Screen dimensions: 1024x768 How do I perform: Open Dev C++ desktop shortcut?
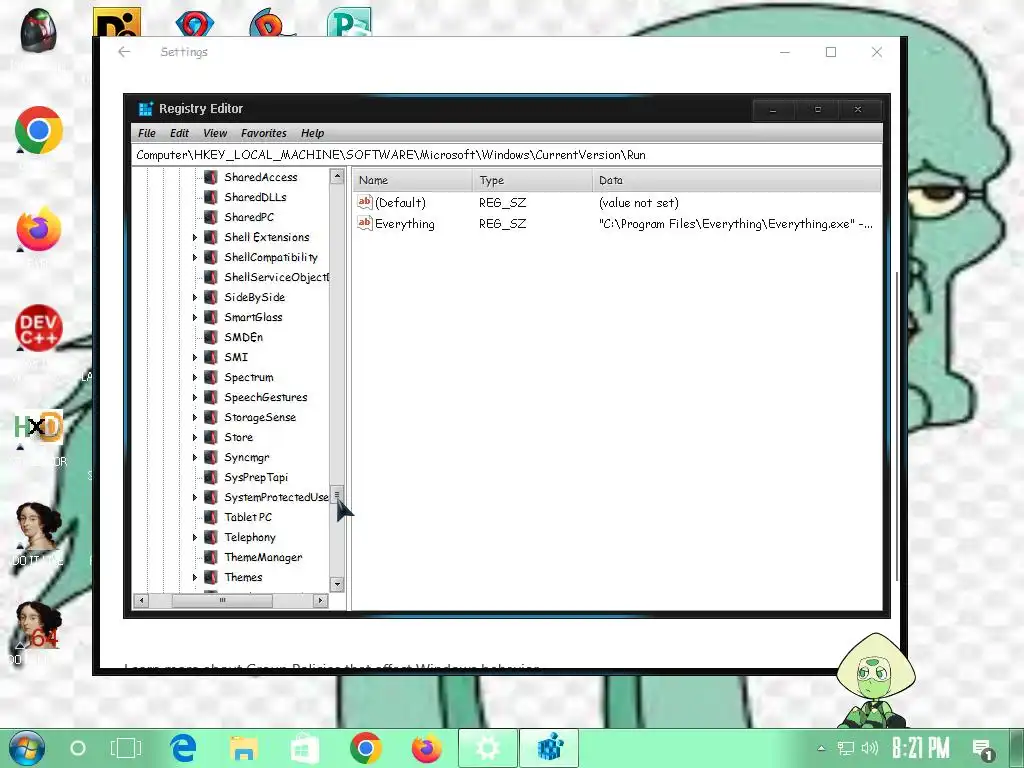39,328
